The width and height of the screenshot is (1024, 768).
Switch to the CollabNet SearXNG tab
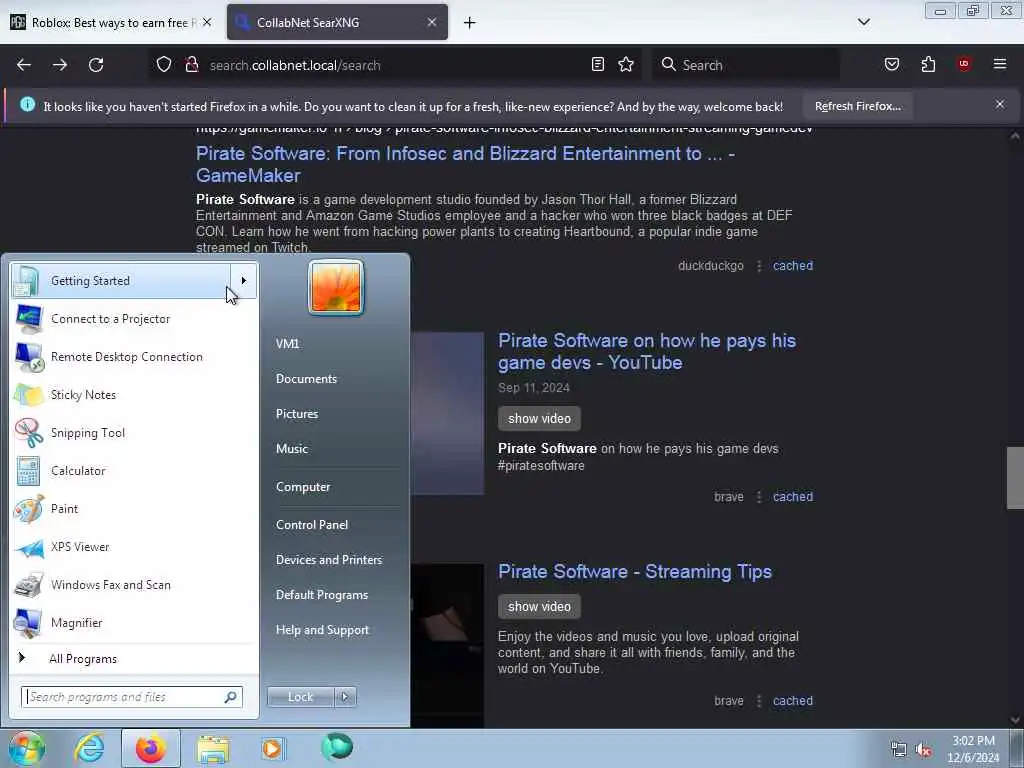coord(327,22)
